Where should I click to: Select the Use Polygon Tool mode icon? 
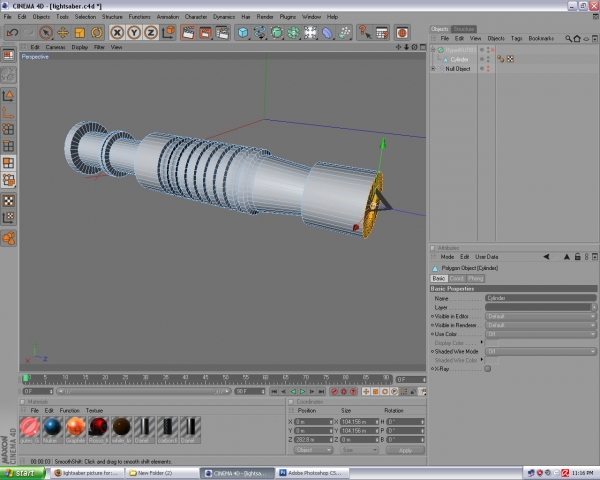coord(8,163)
